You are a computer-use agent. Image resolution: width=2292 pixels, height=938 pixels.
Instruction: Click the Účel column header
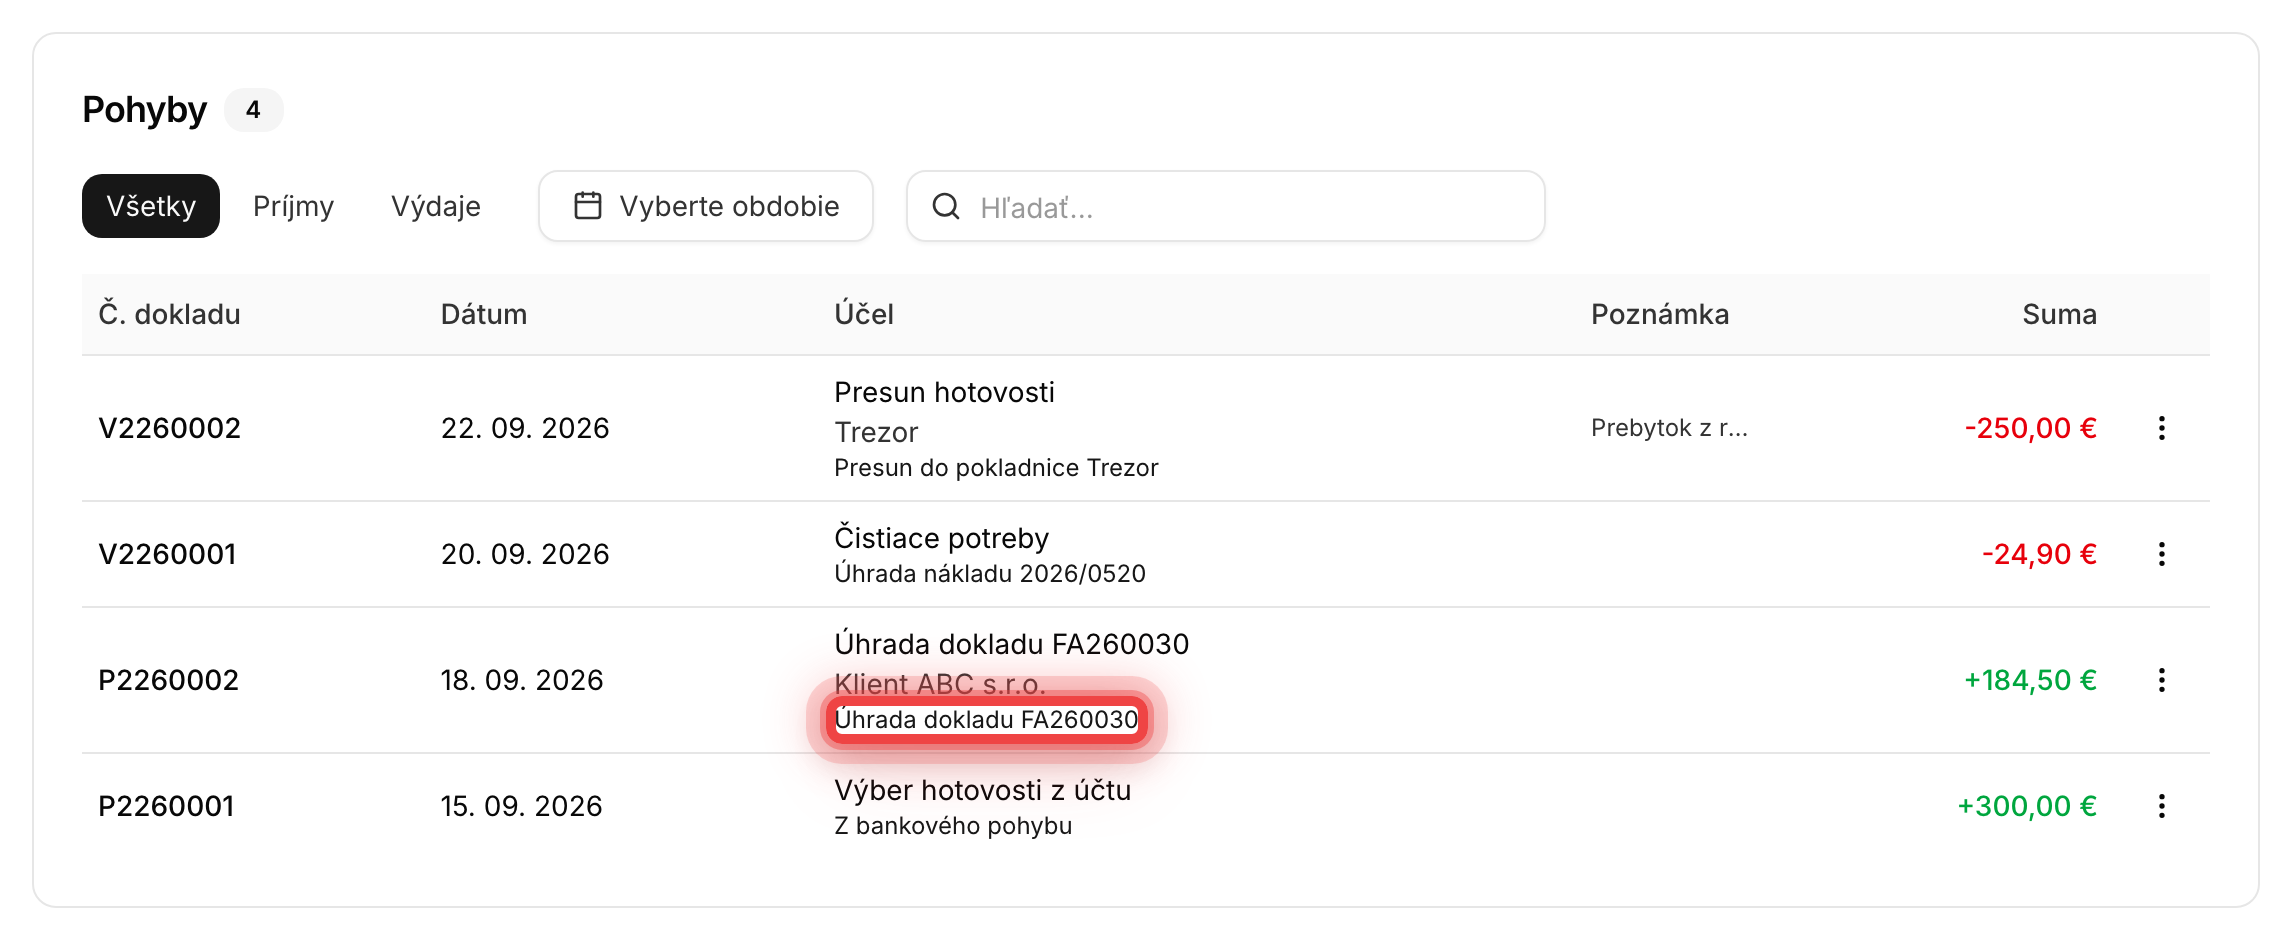pos(864,314)
